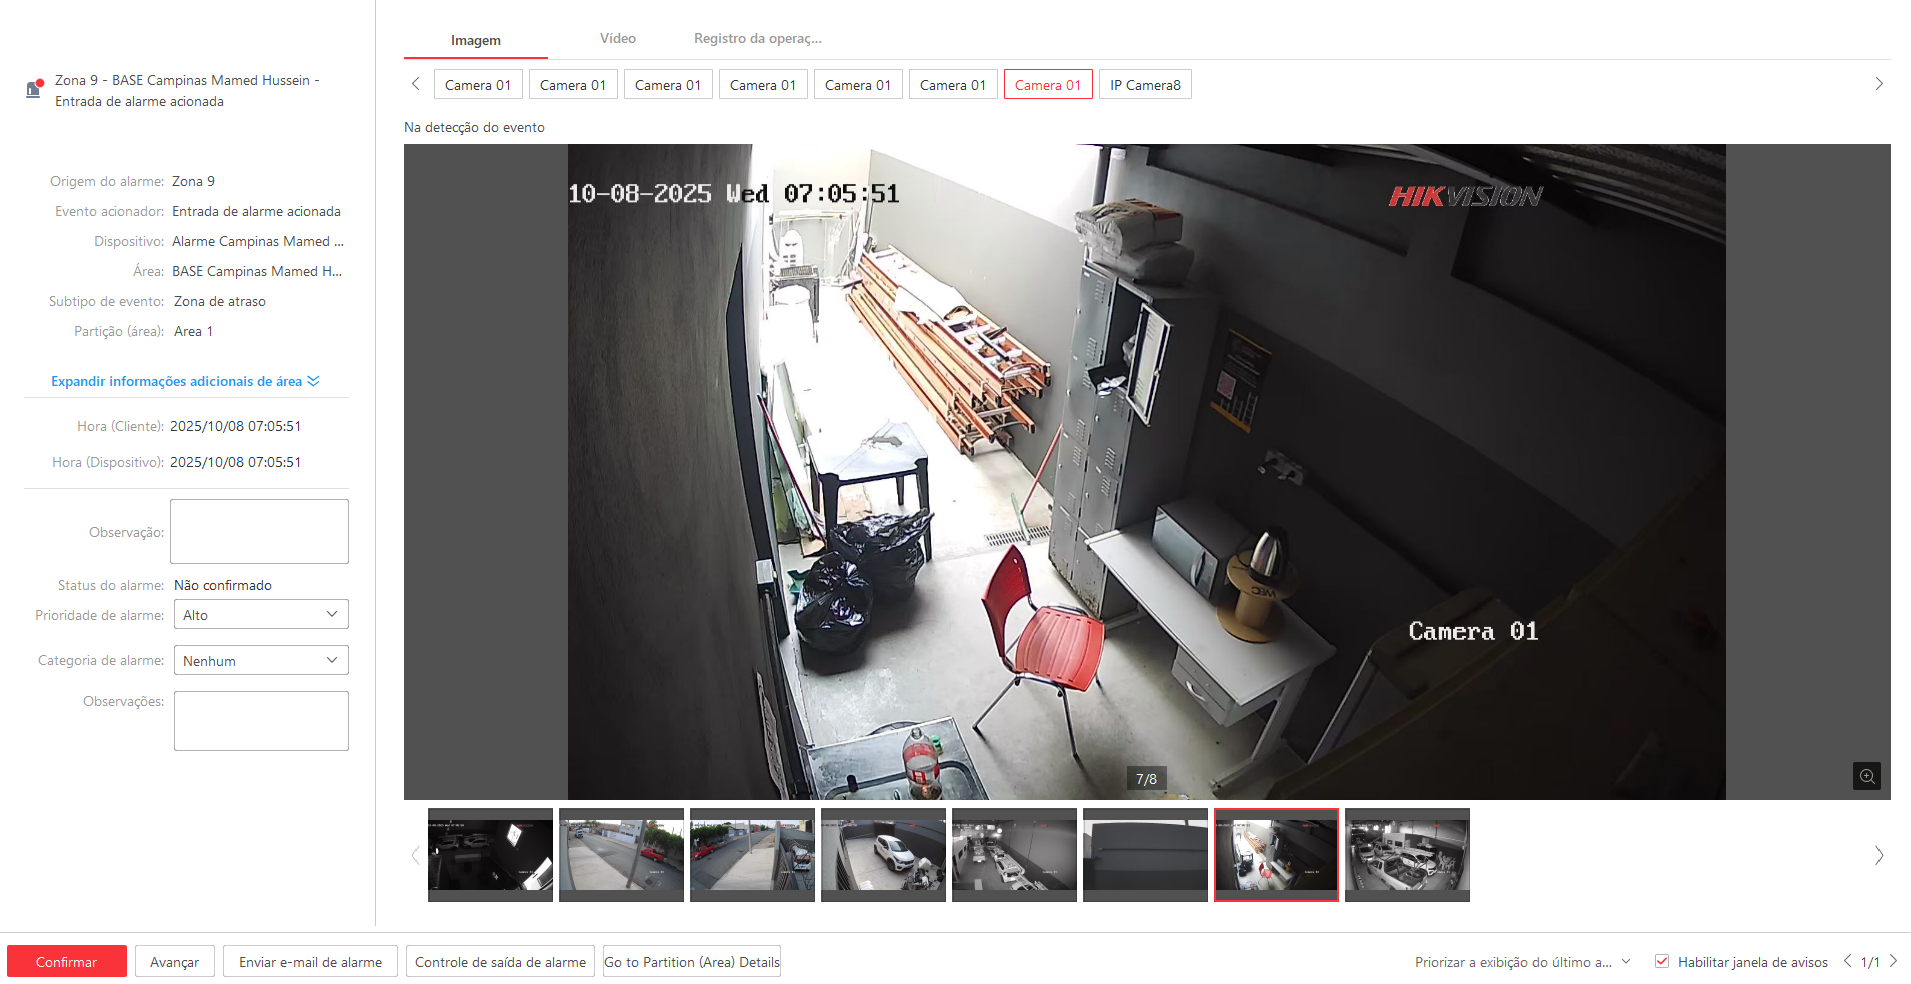The width and height of the screenshot is (1911, 984).
Task: Click Enviar e-mail de alarme button
Action: coord(310,962)
